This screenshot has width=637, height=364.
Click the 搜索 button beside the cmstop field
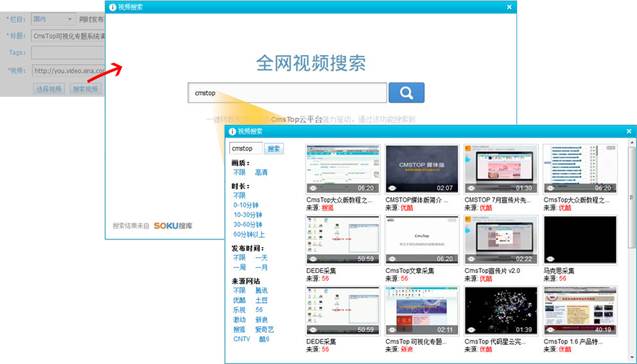point(274,149)
